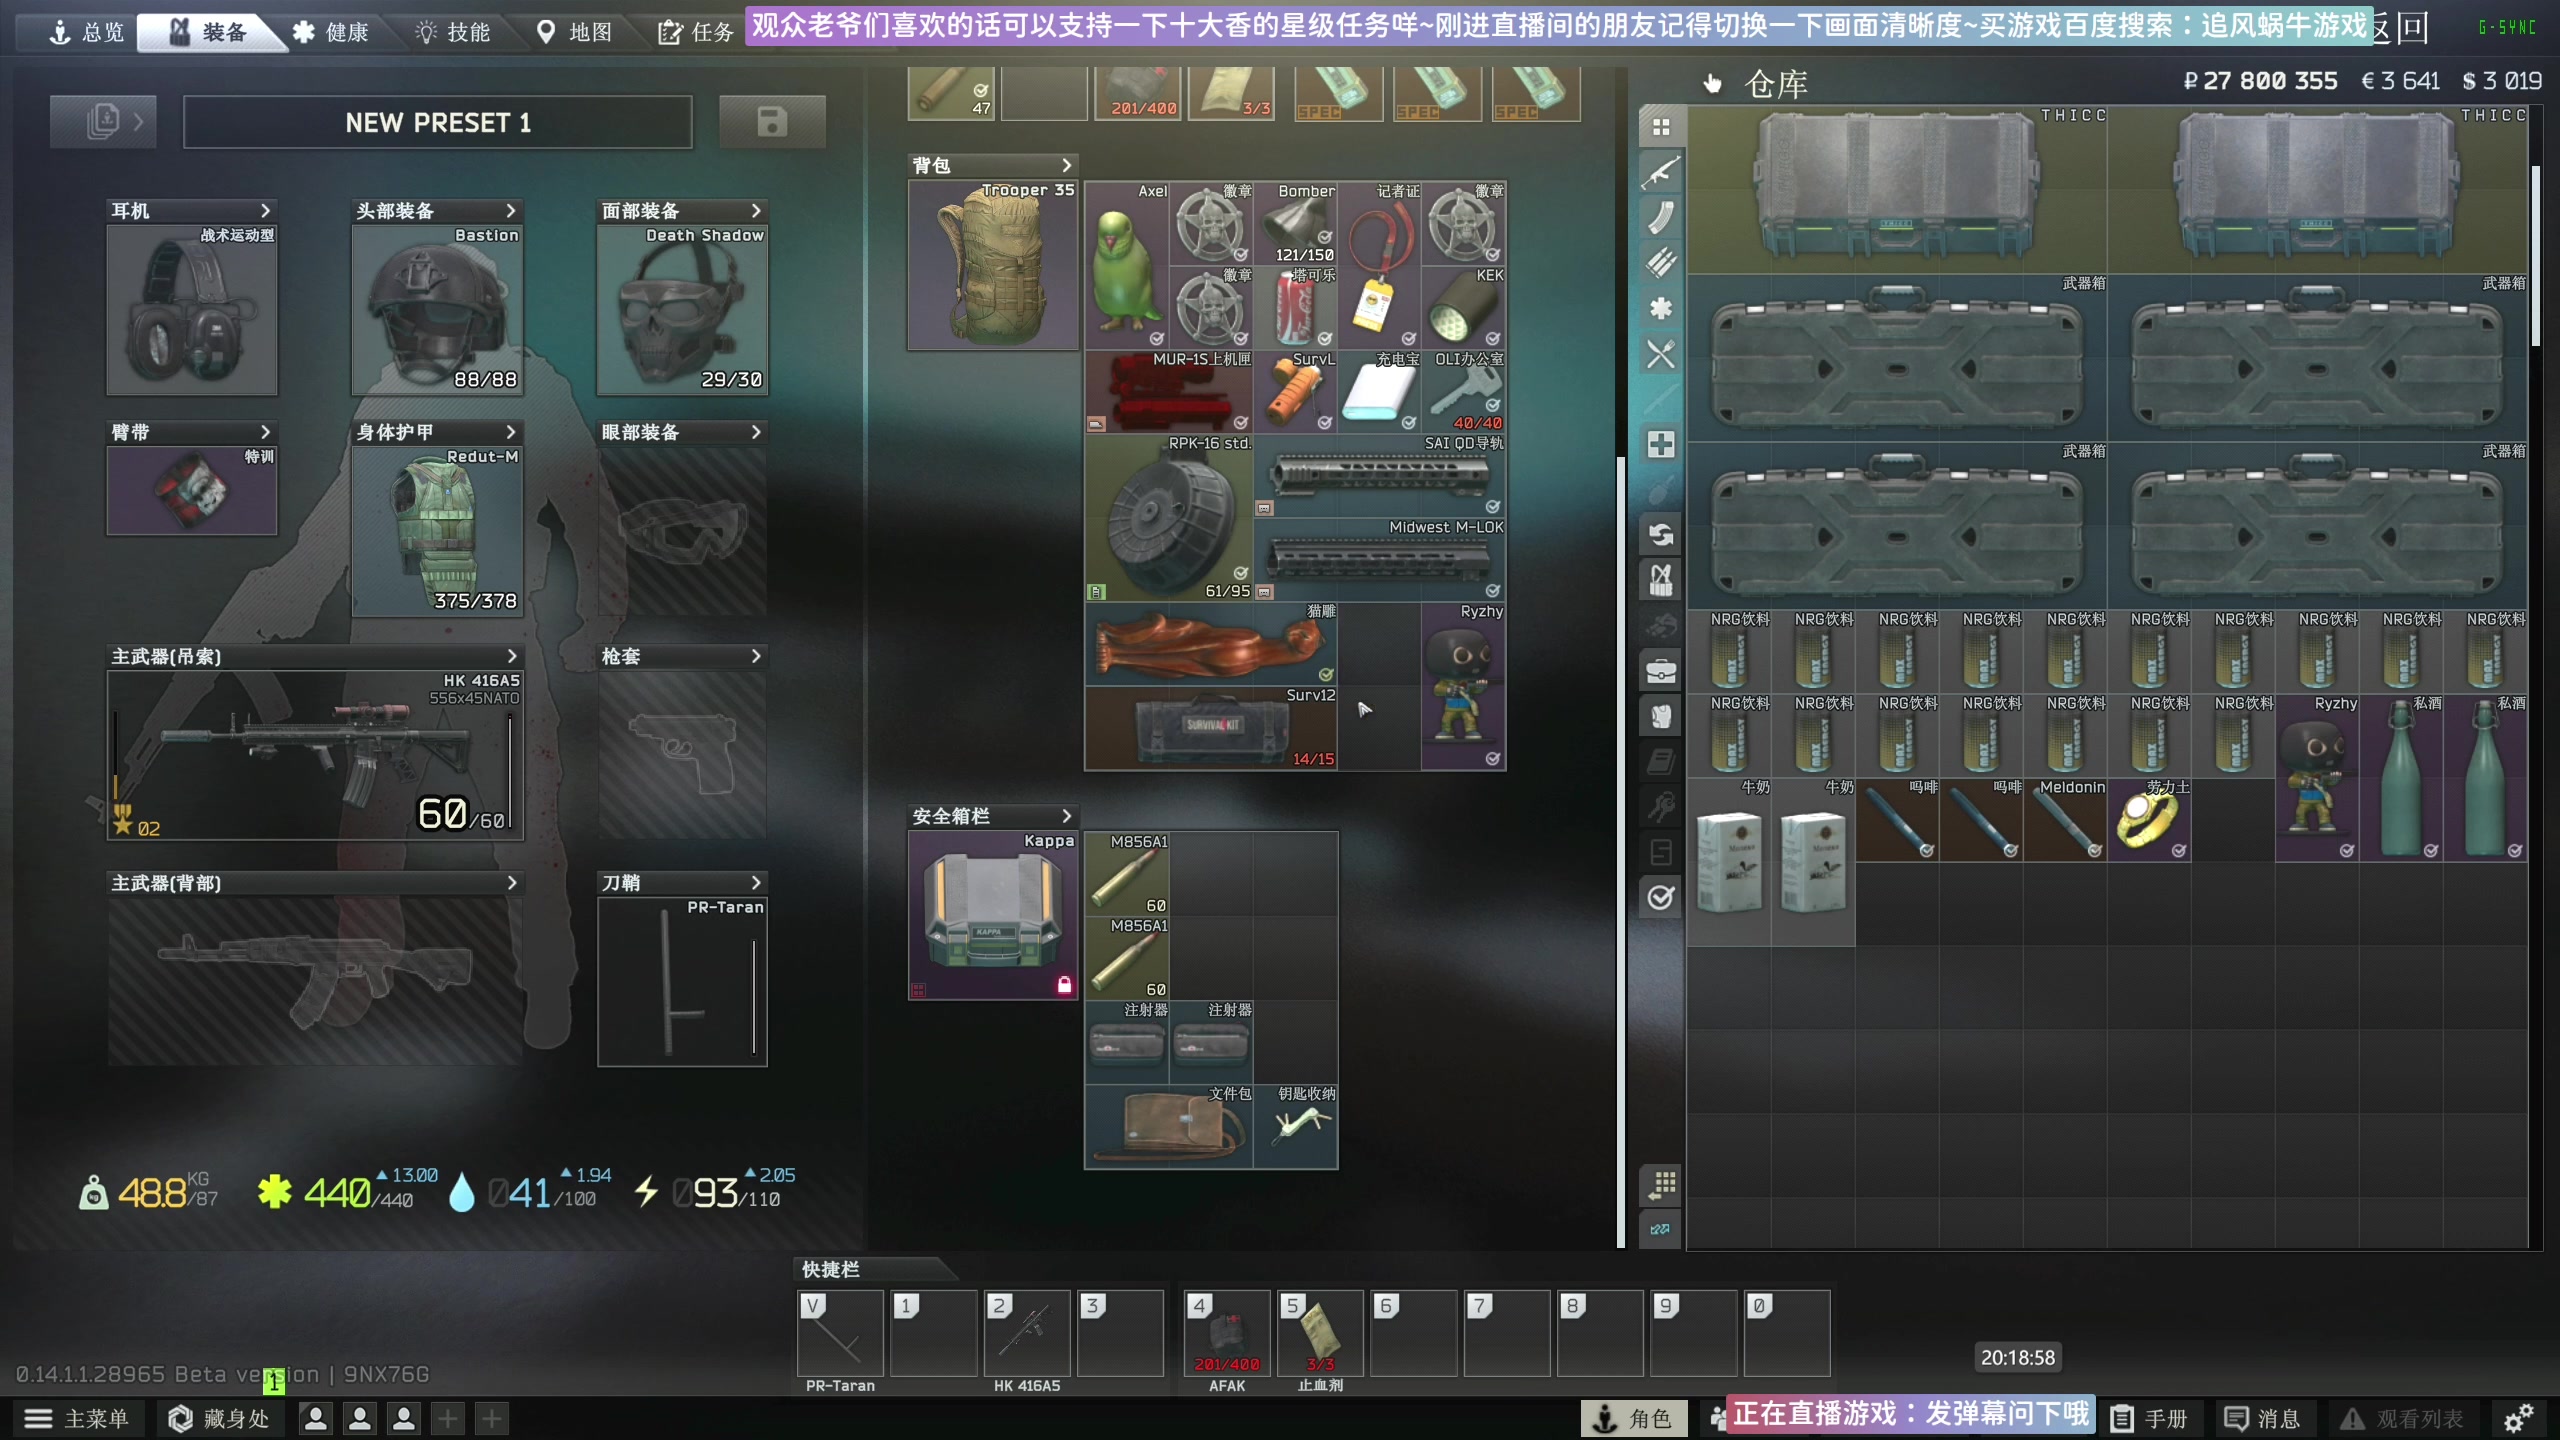Select the HK 416A5 on-sling weapon
This screenshot has height=1440, width=2560.
click(x=315, y=755)
